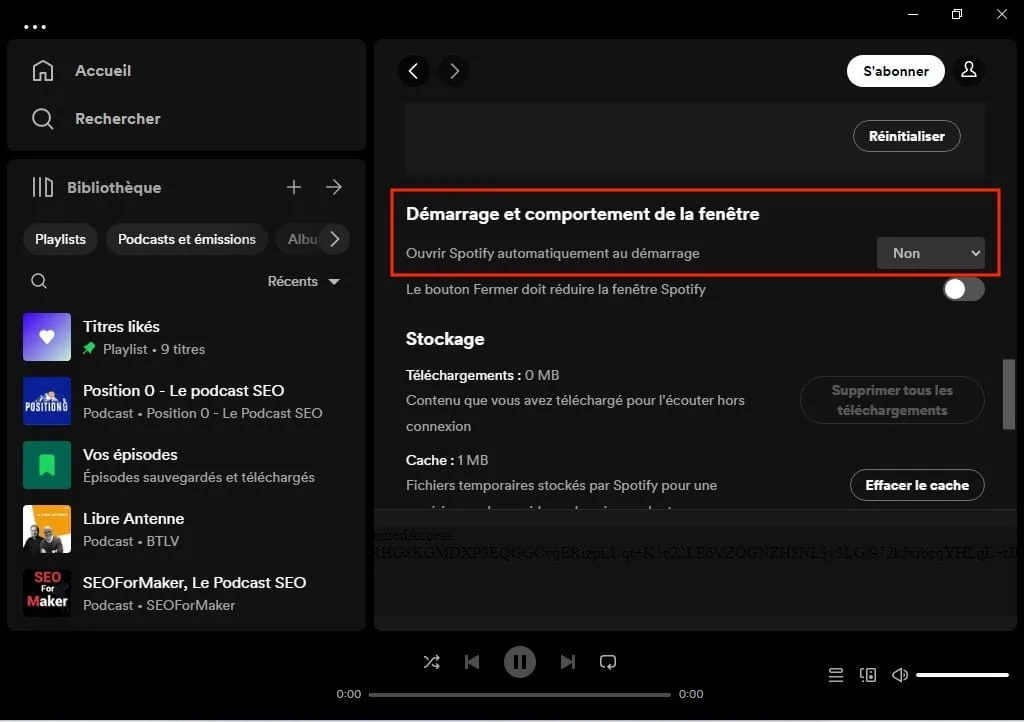Toggle repeat playback mode
The image size is (1024, 722).
(608, 661)
